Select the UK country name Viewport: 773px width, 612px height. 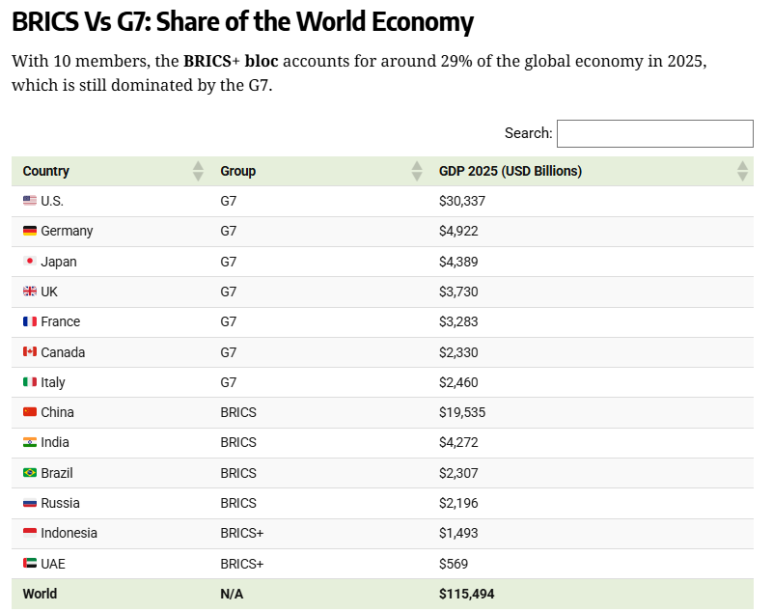(x=49, y=292)
